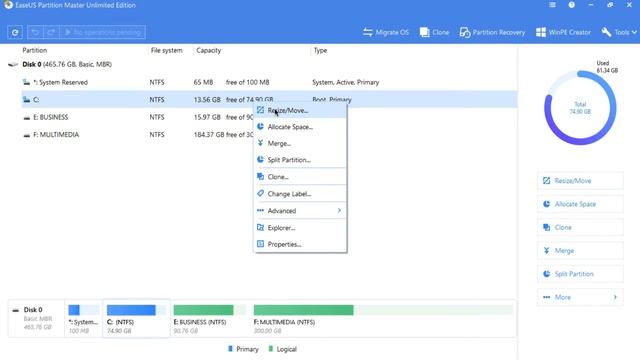Click the Capacity column header
Viewport: 640px width, 360px height.
tap(209, 50)
